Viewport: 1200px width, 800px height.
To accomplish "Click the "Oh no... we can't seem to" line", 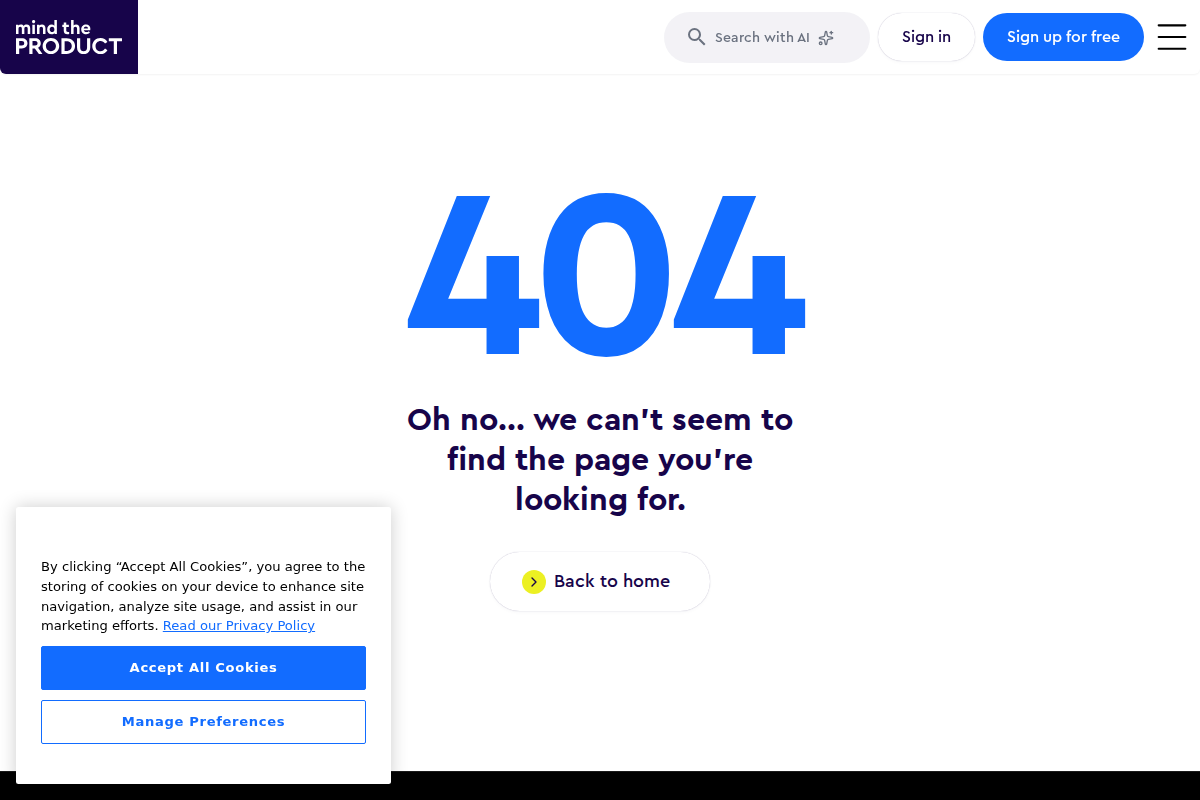I will click(x=600, y=419).
